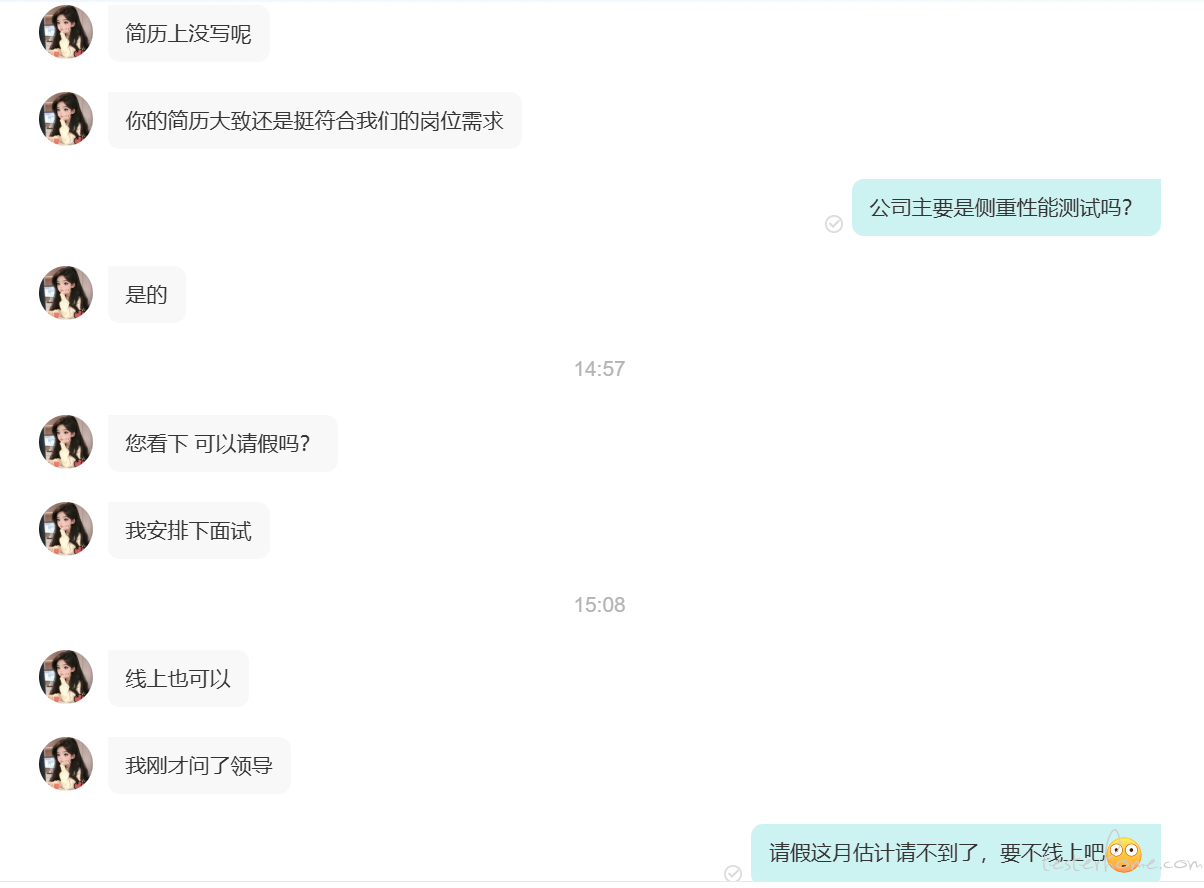
Task: Click the "我刚才问了领导" message bubble
Action: pos(199,765)
